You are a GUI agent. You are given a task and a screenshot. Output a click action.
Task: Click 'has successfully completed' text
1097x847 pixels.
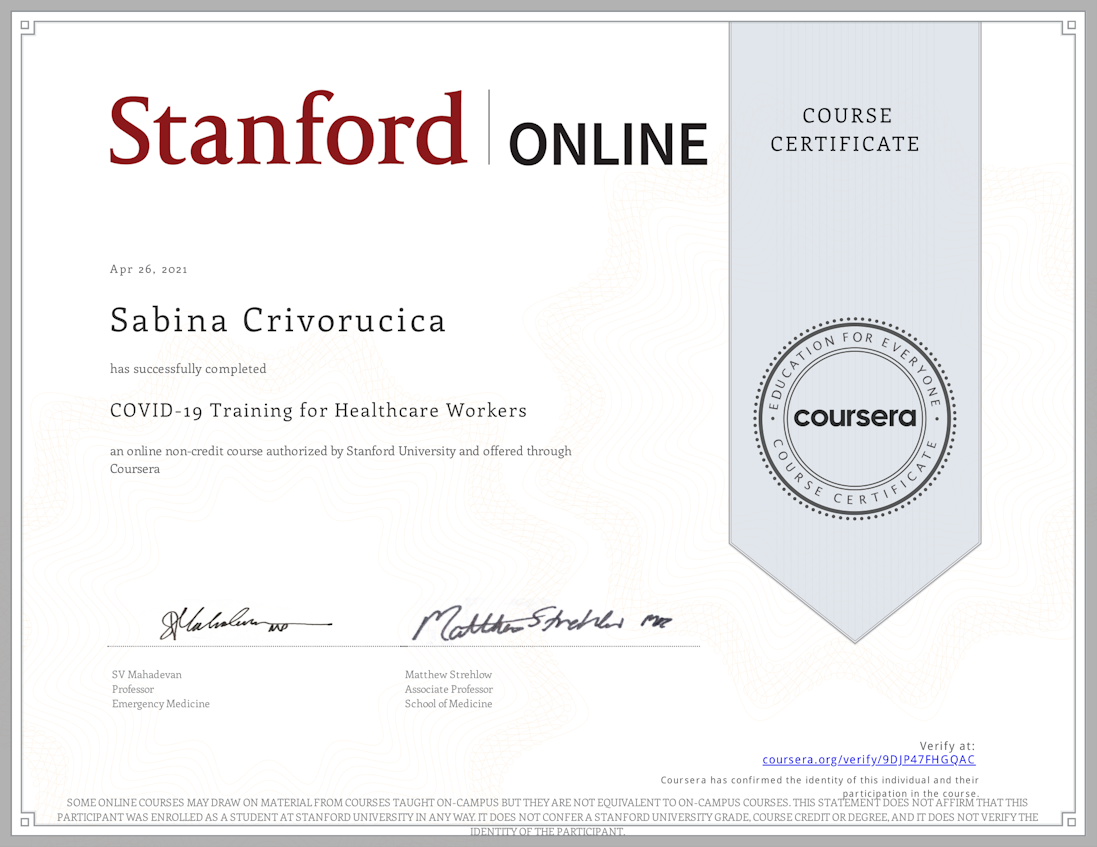coord(188,369)
